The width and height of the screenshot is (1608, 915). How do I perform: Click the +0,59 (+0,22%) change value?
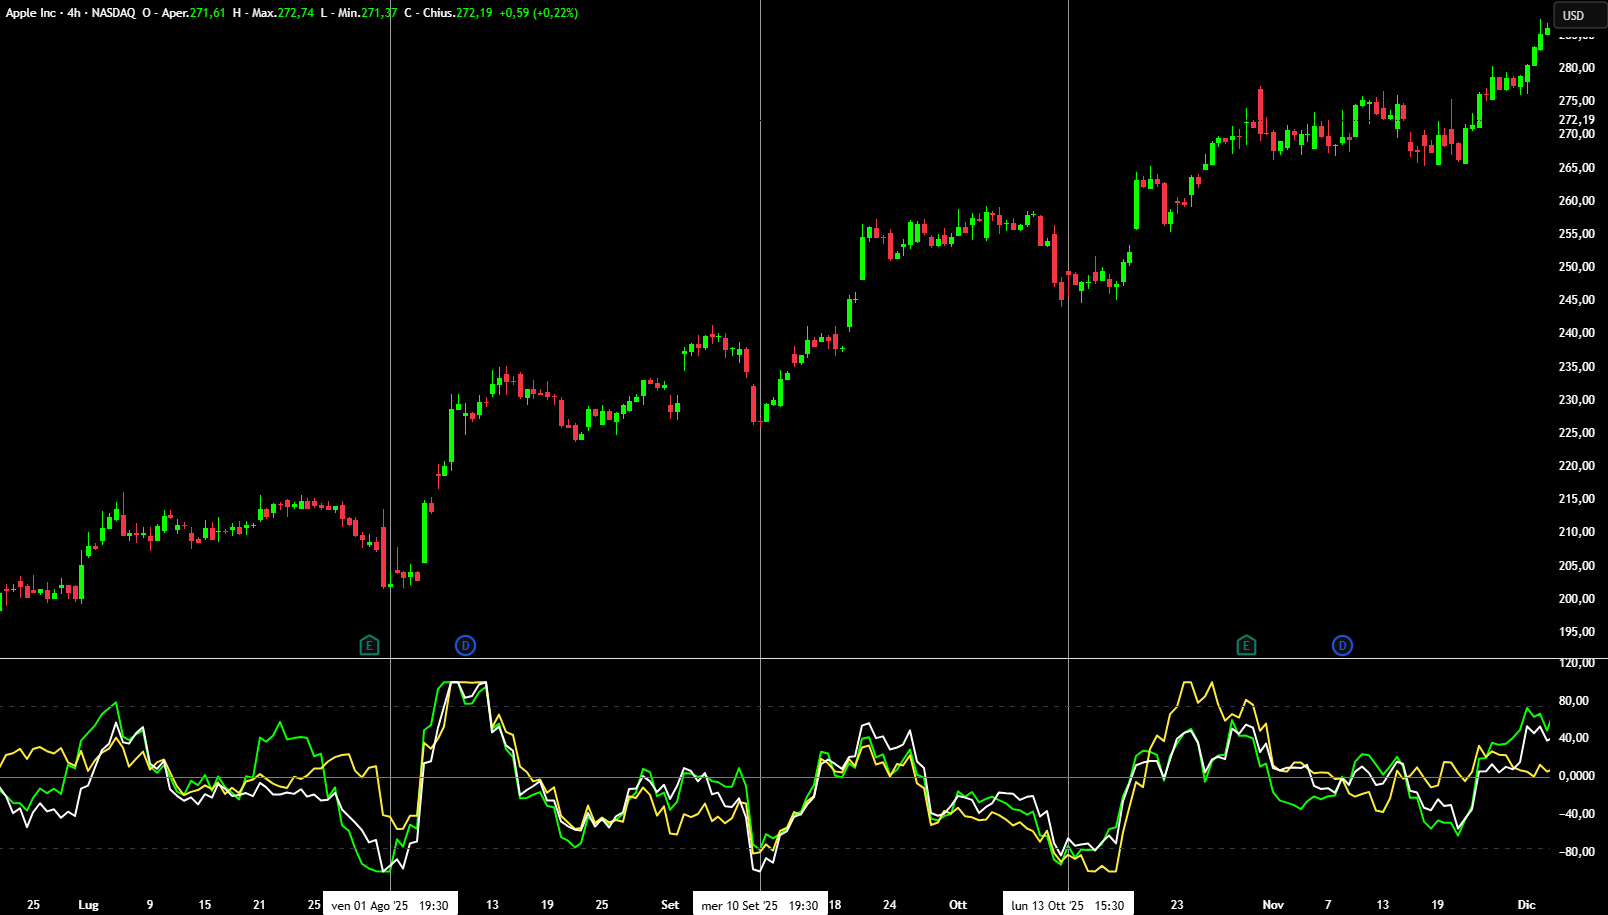(539, 13)
